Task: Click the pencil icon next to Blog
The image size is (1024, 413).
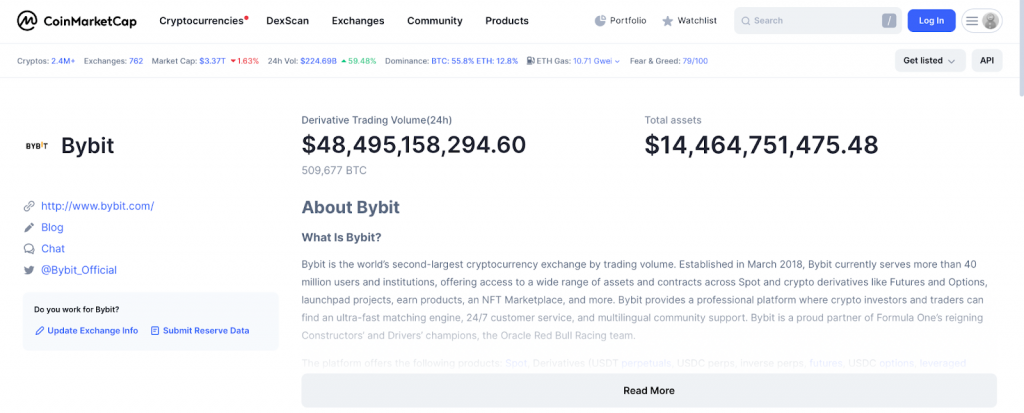Action: pos(29,228)
